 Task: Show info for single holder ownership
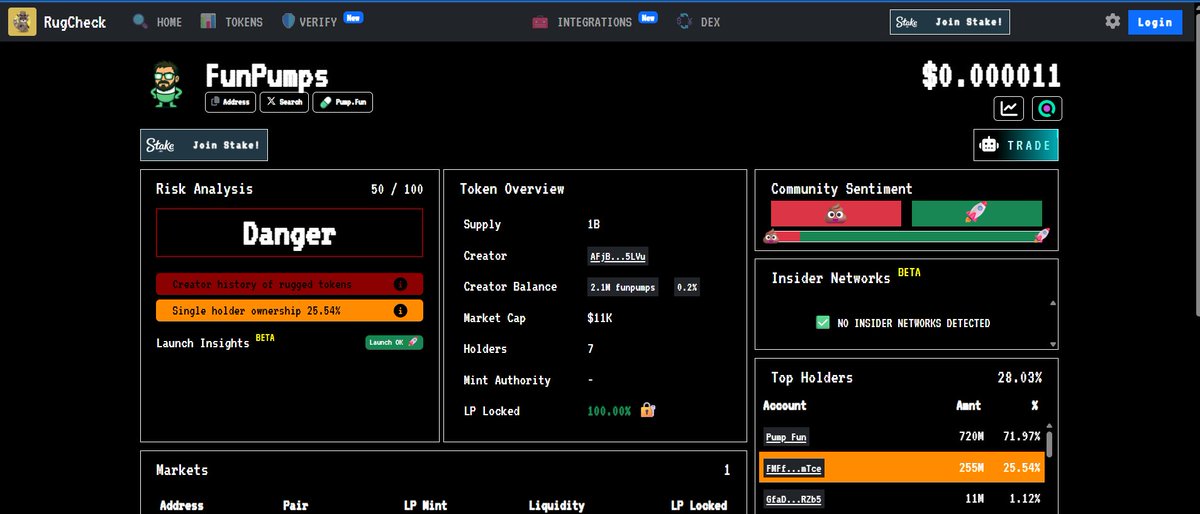click(400, 311)
